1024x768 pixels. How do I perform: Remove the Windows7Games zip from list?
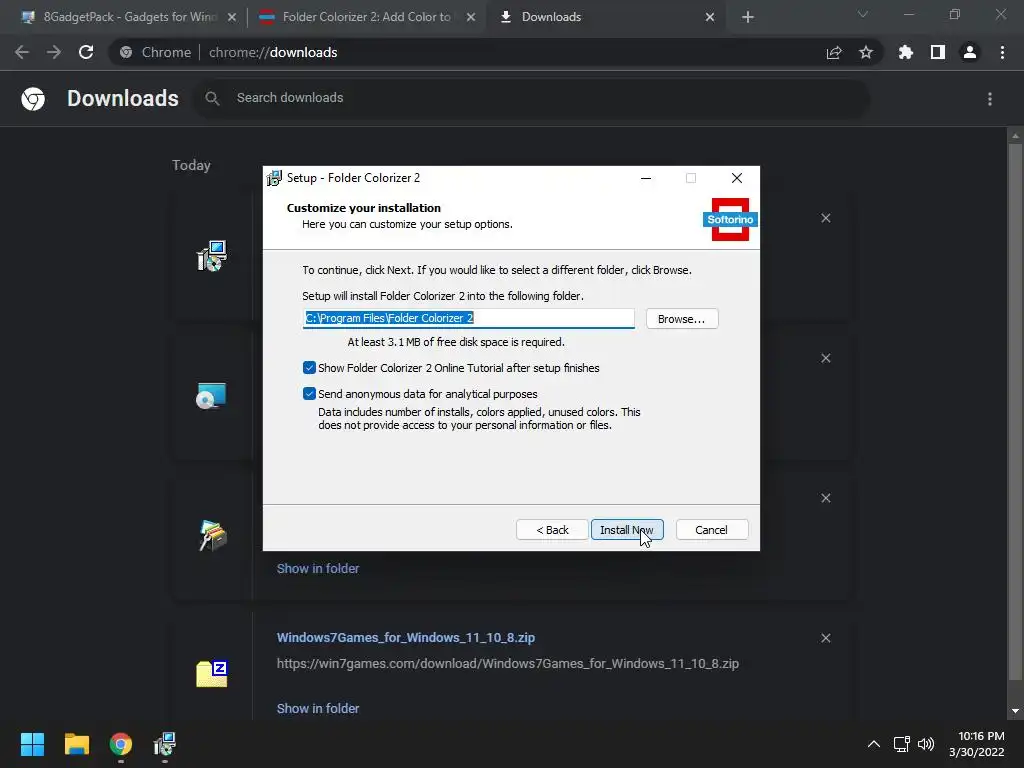tap(826, 638)
